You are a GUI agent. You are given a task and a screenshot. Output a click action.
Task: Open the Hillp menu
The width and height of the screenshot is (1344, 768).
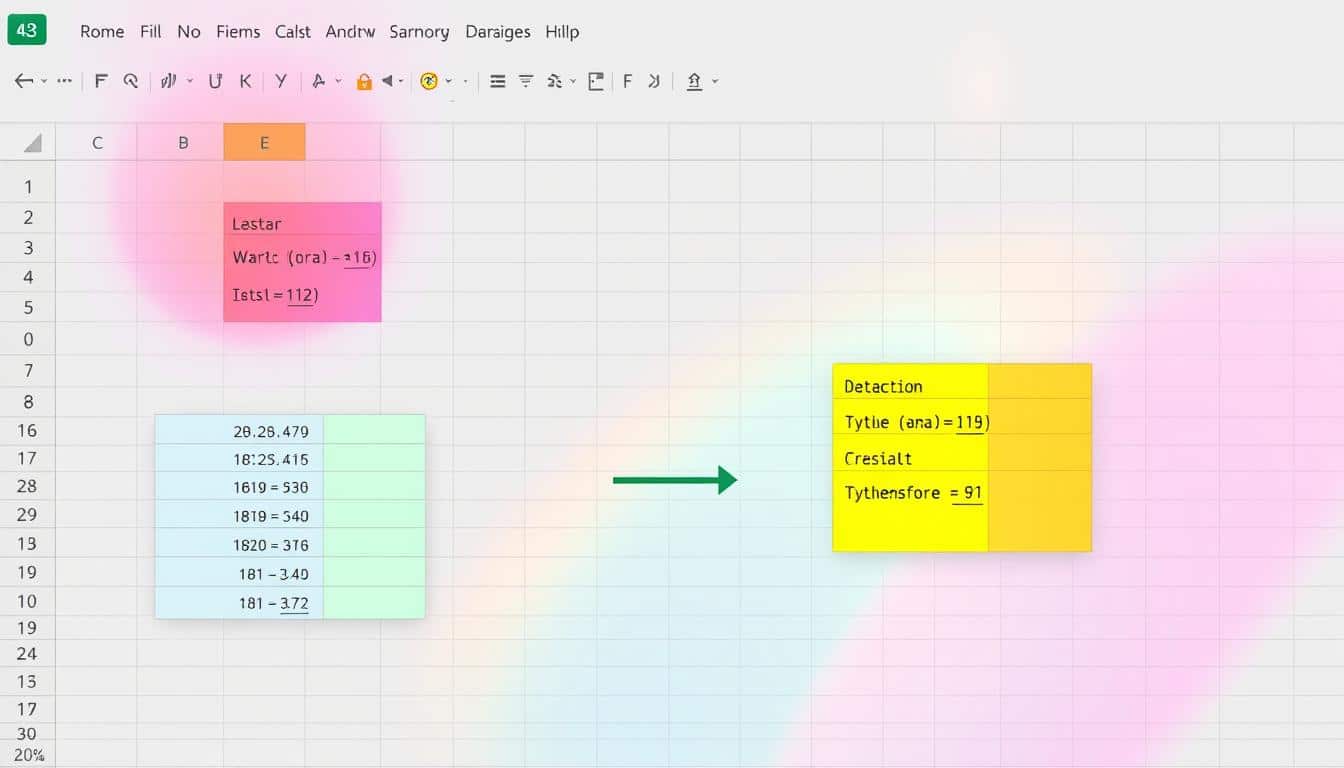pos(562,32)
